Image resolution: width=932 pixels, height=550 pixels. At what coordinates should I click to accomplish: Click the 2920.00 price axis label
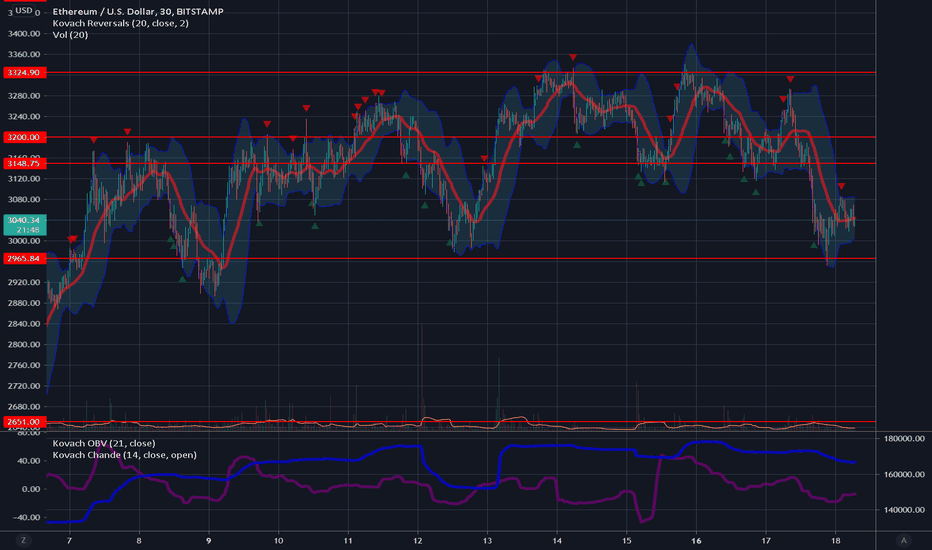click(x=24, y=282)
